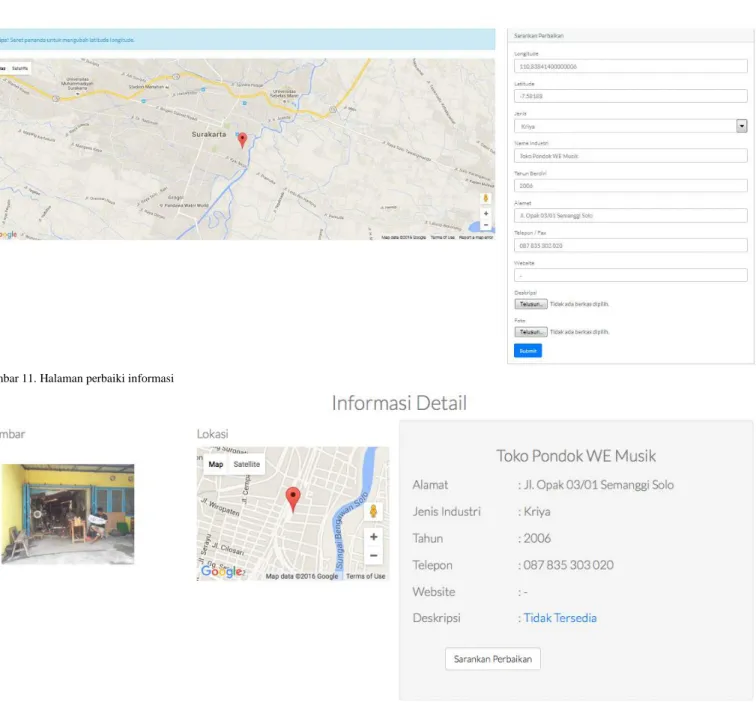Click the Longitude input field
The image size is (756, 703).
point(630,67)
